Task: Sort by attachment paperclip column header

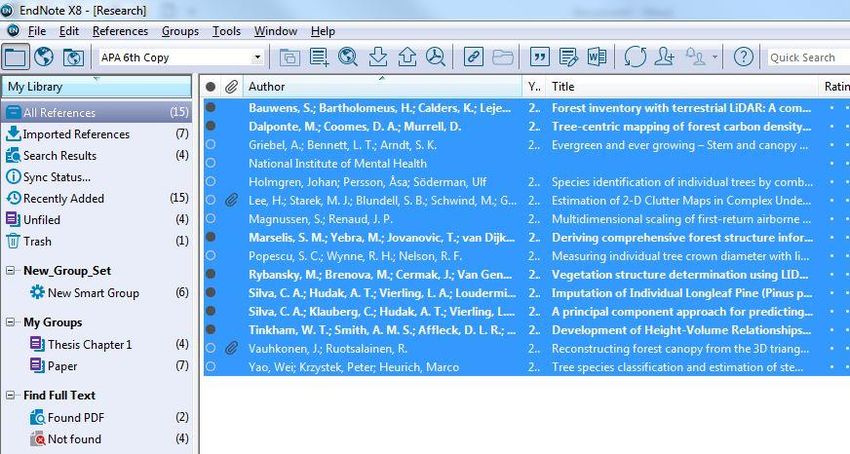Action: [x=231, y=87]
